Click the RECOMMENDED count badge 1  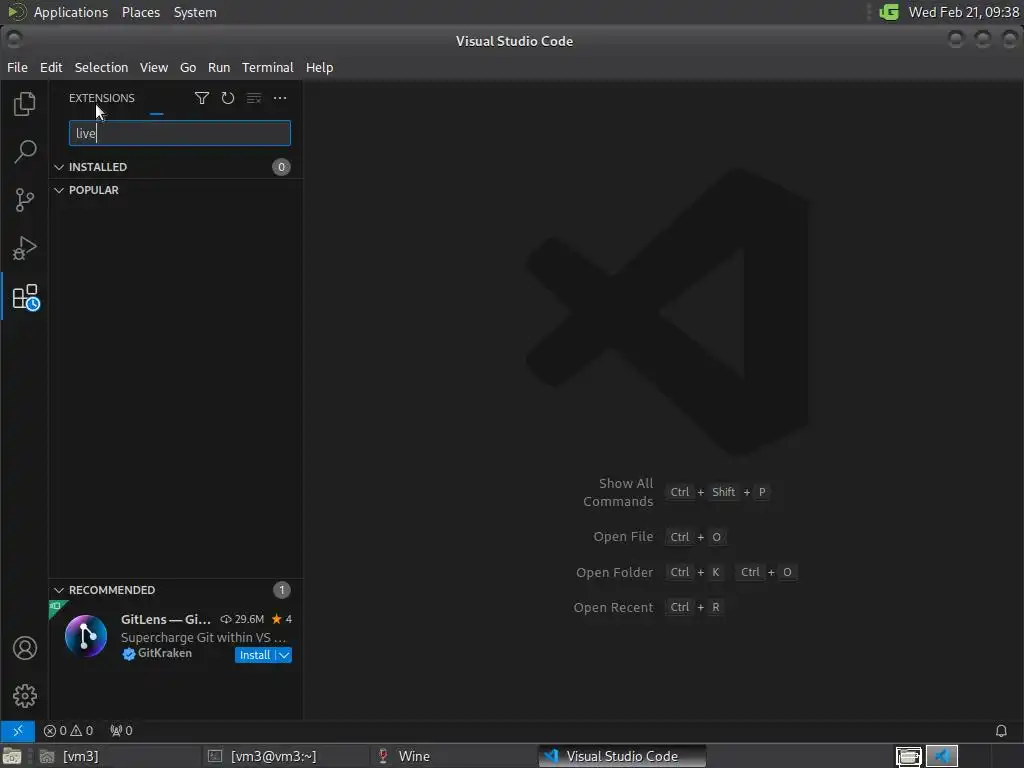281,590
